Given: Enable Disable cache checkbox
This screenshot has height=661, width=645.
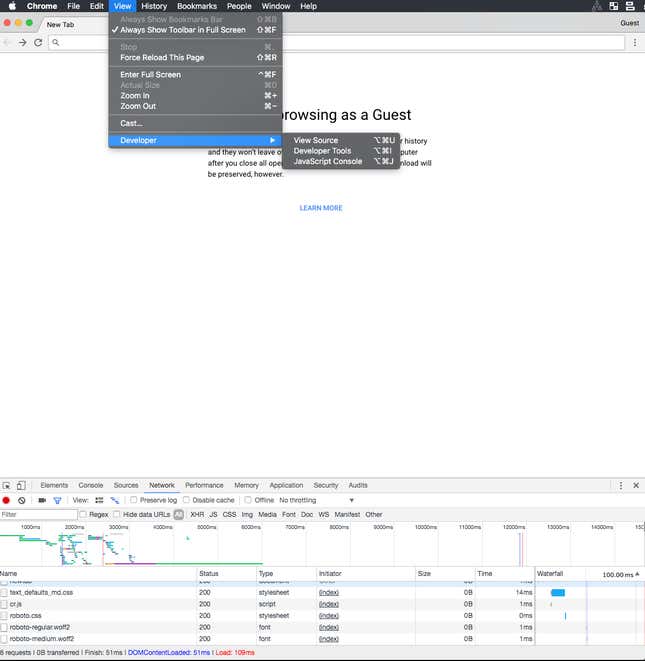Looking at the screenshot, I should click(x=186, y=500).
